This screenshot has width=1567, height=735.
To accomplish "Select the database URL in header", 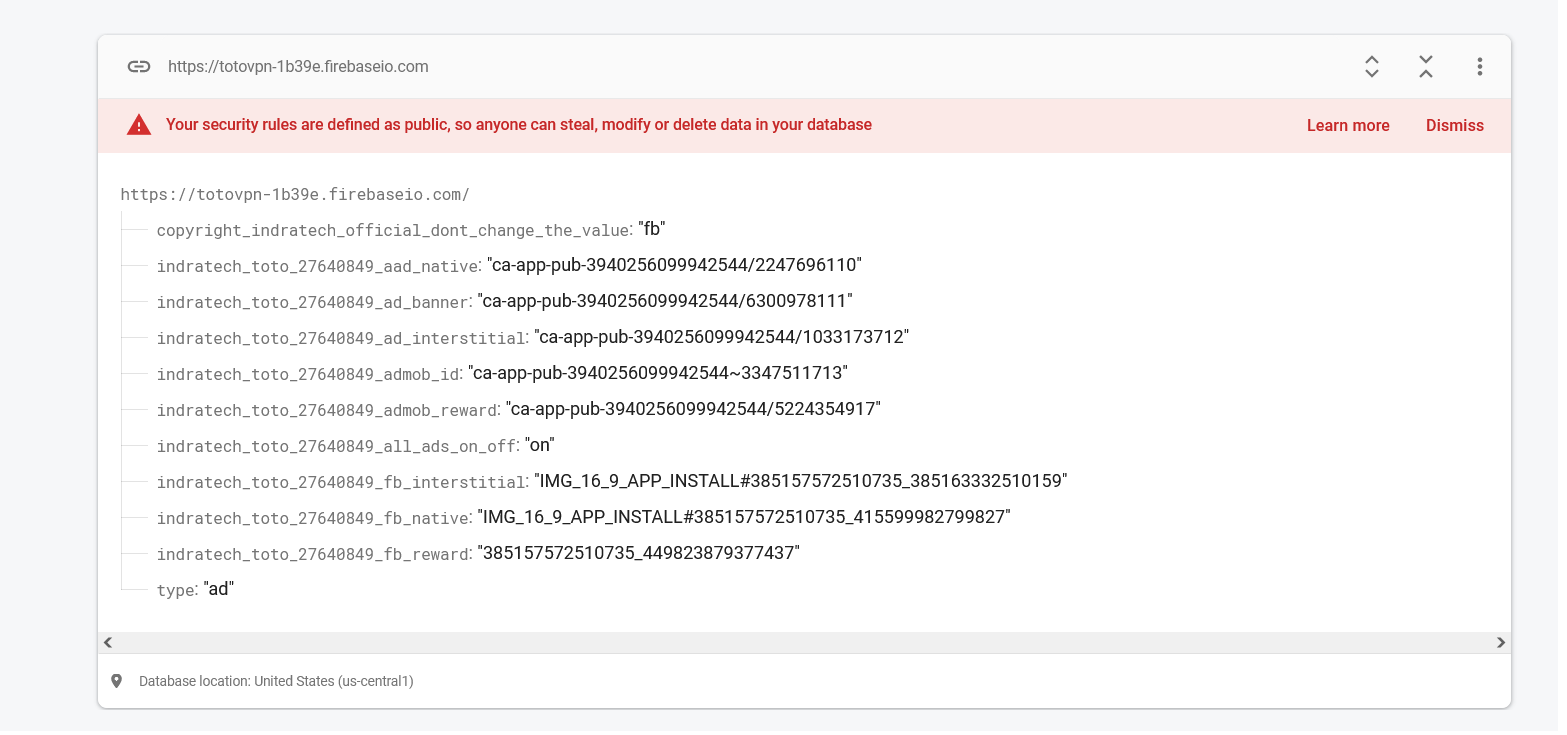I will click(x=298, y=67).
